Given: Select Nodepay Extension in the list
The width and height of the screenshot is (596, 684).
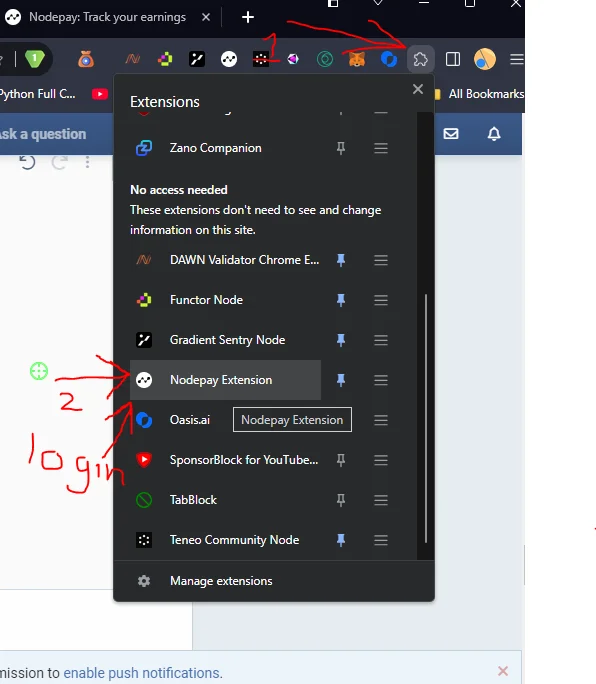Looking at the screenshot, I should (x=225, y=380).
